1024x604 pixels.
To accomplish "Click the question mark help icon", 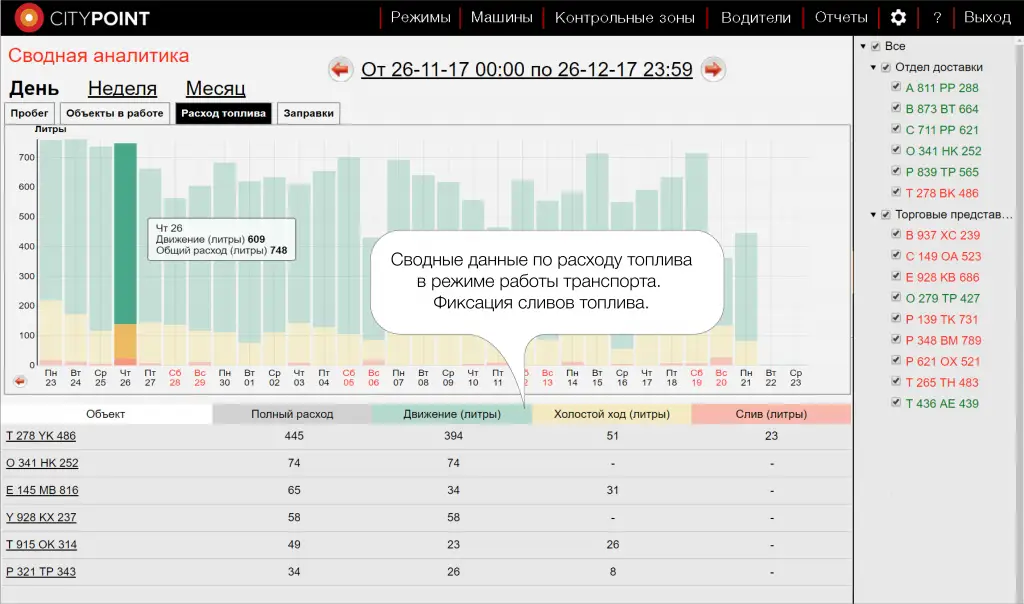I will click(937, 17).
